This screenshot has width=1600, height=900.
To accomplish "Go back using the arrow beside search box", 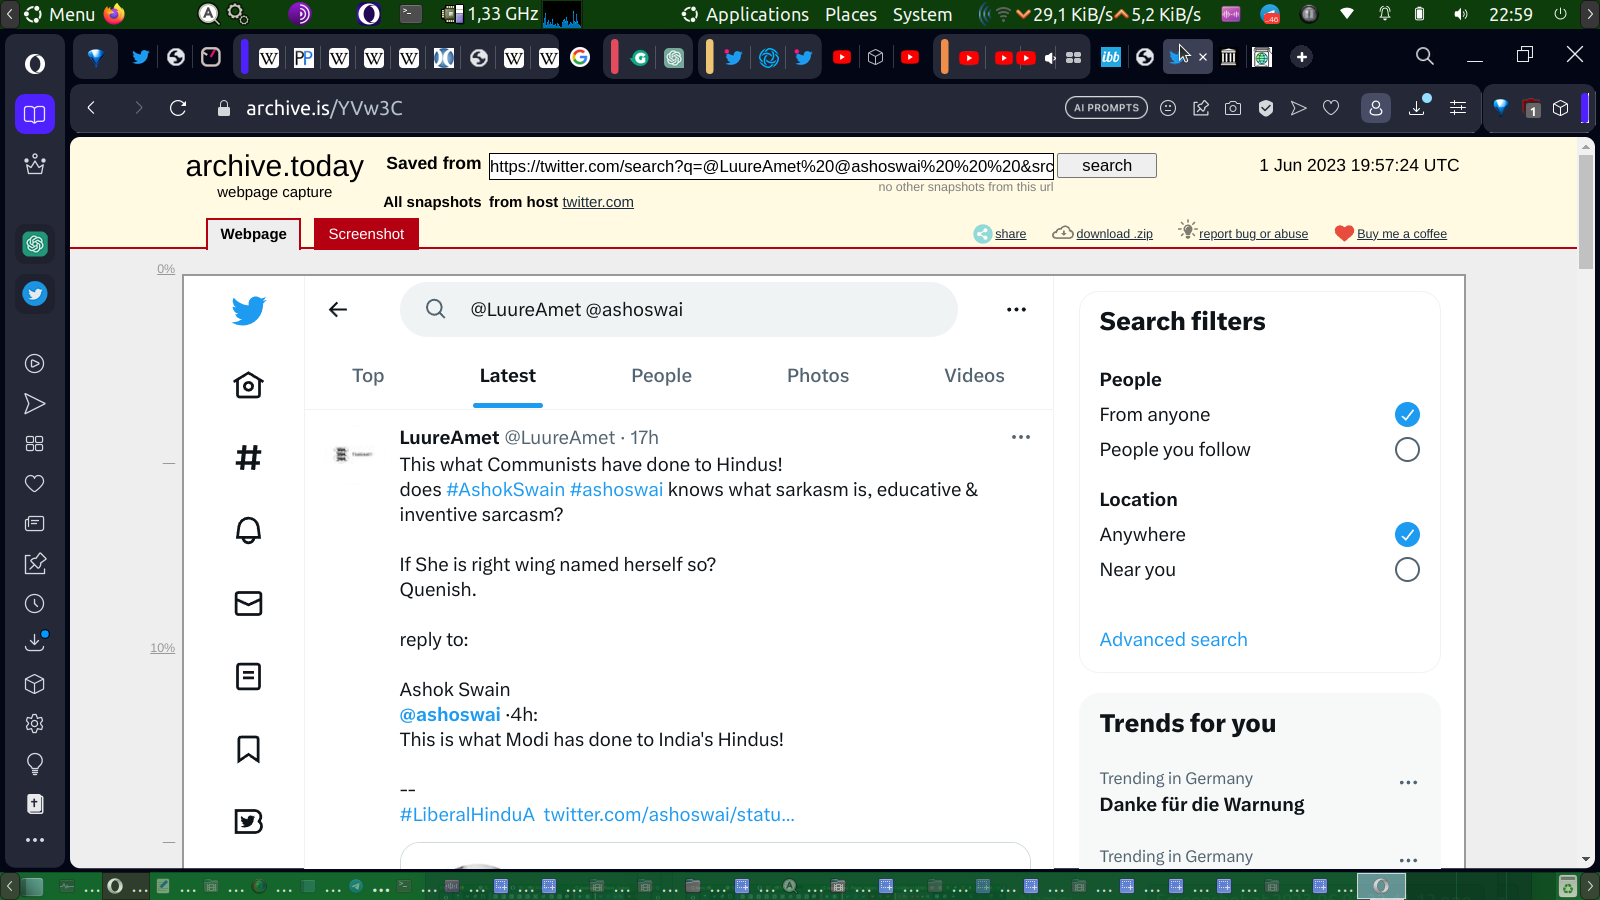I will [338, 310].
